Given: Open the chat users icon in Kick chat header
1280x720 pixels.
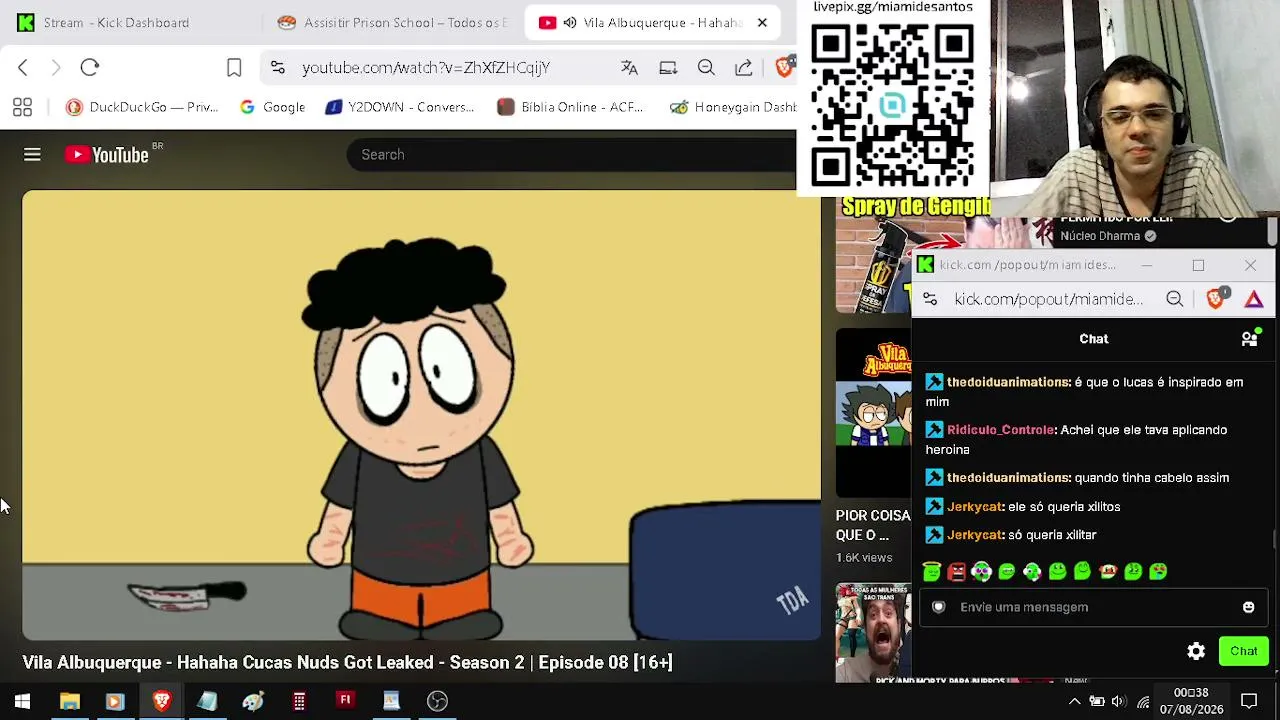Looking at the screenshot, I should [1250, 338].
